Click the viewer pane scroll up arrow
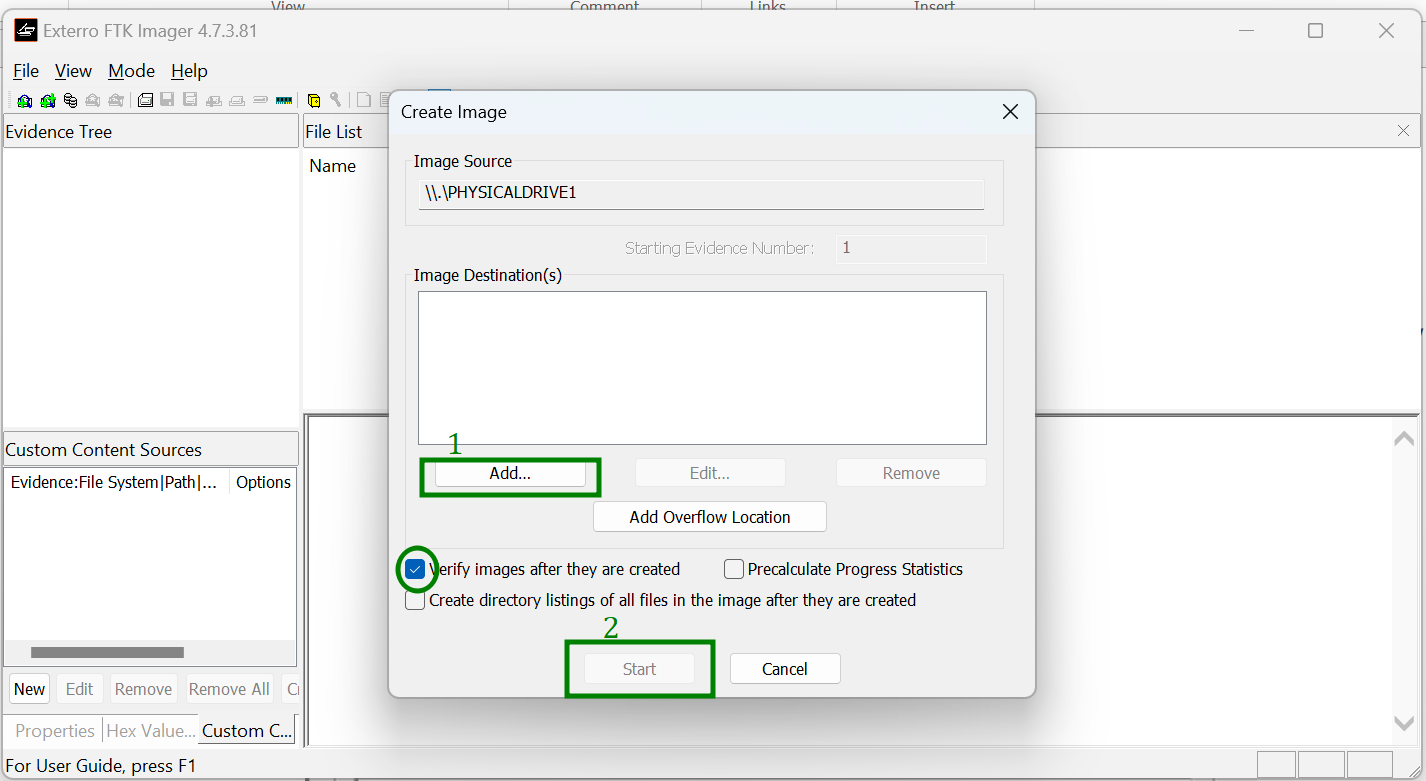The height and width of the screenshot is (781, 1426). click(x=1404, y=438)
